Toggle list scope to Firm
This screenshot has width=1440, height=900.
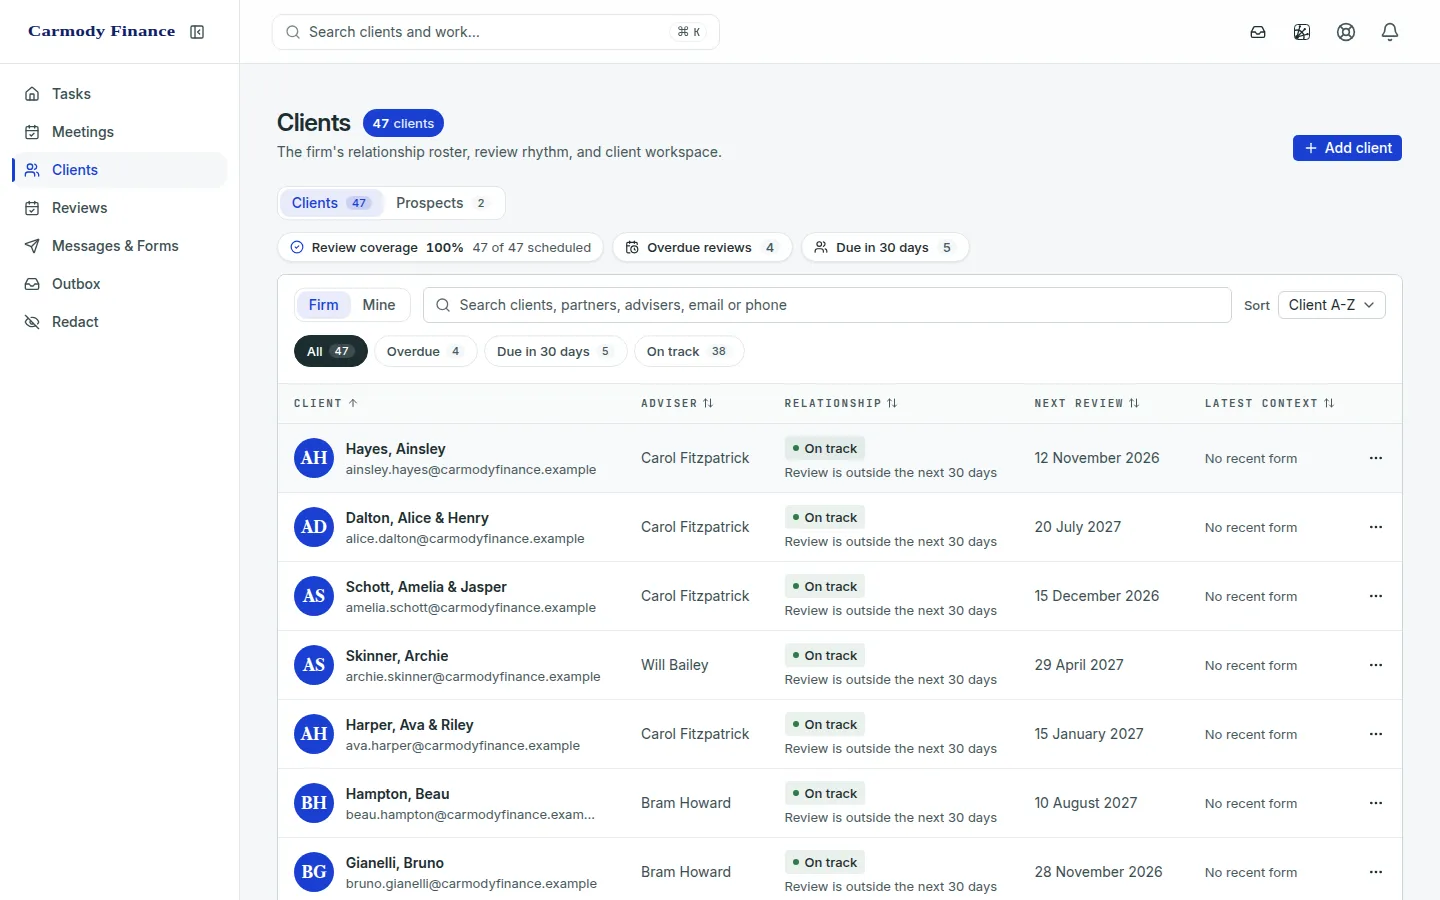pyautogui.click(x=323, y=305)
